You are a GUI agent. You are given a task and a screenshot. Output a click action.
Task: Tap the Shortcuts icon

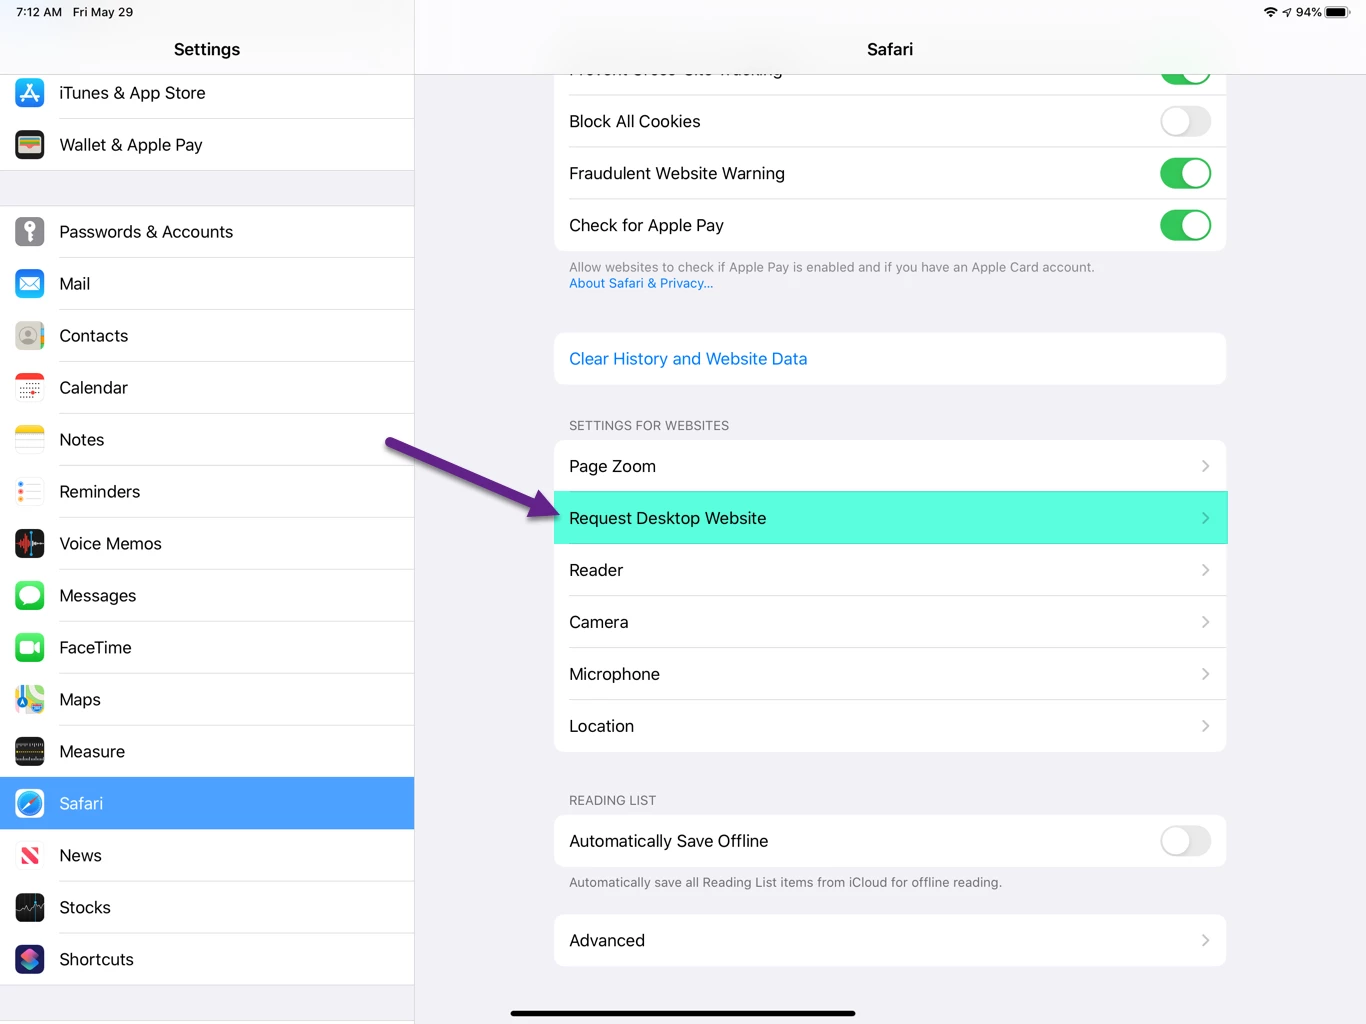[x=30, y=960]
